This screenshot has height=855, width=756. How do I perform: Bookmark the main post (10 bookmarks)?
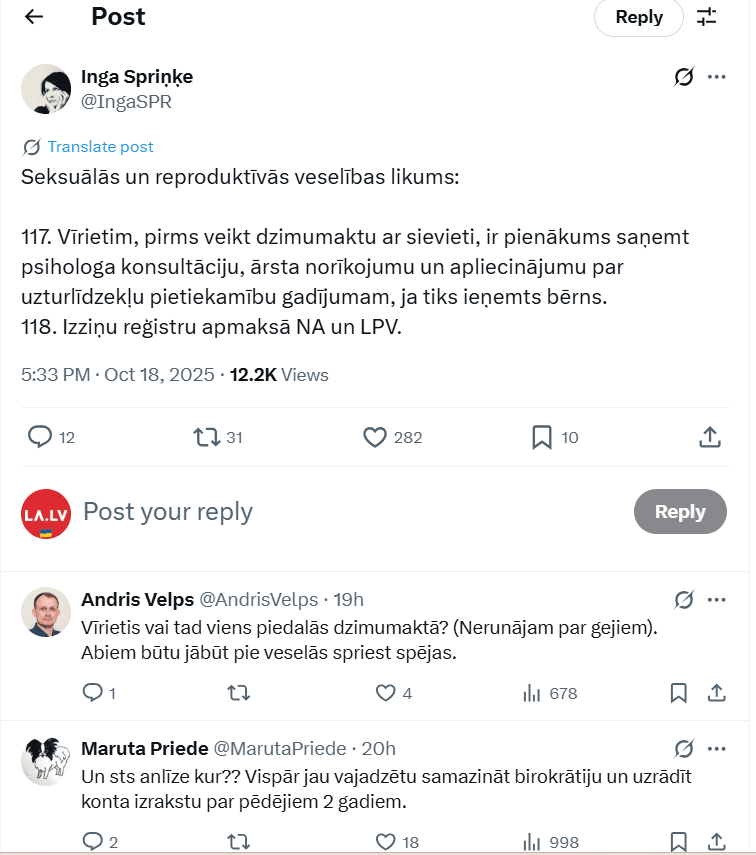point(542,437)
